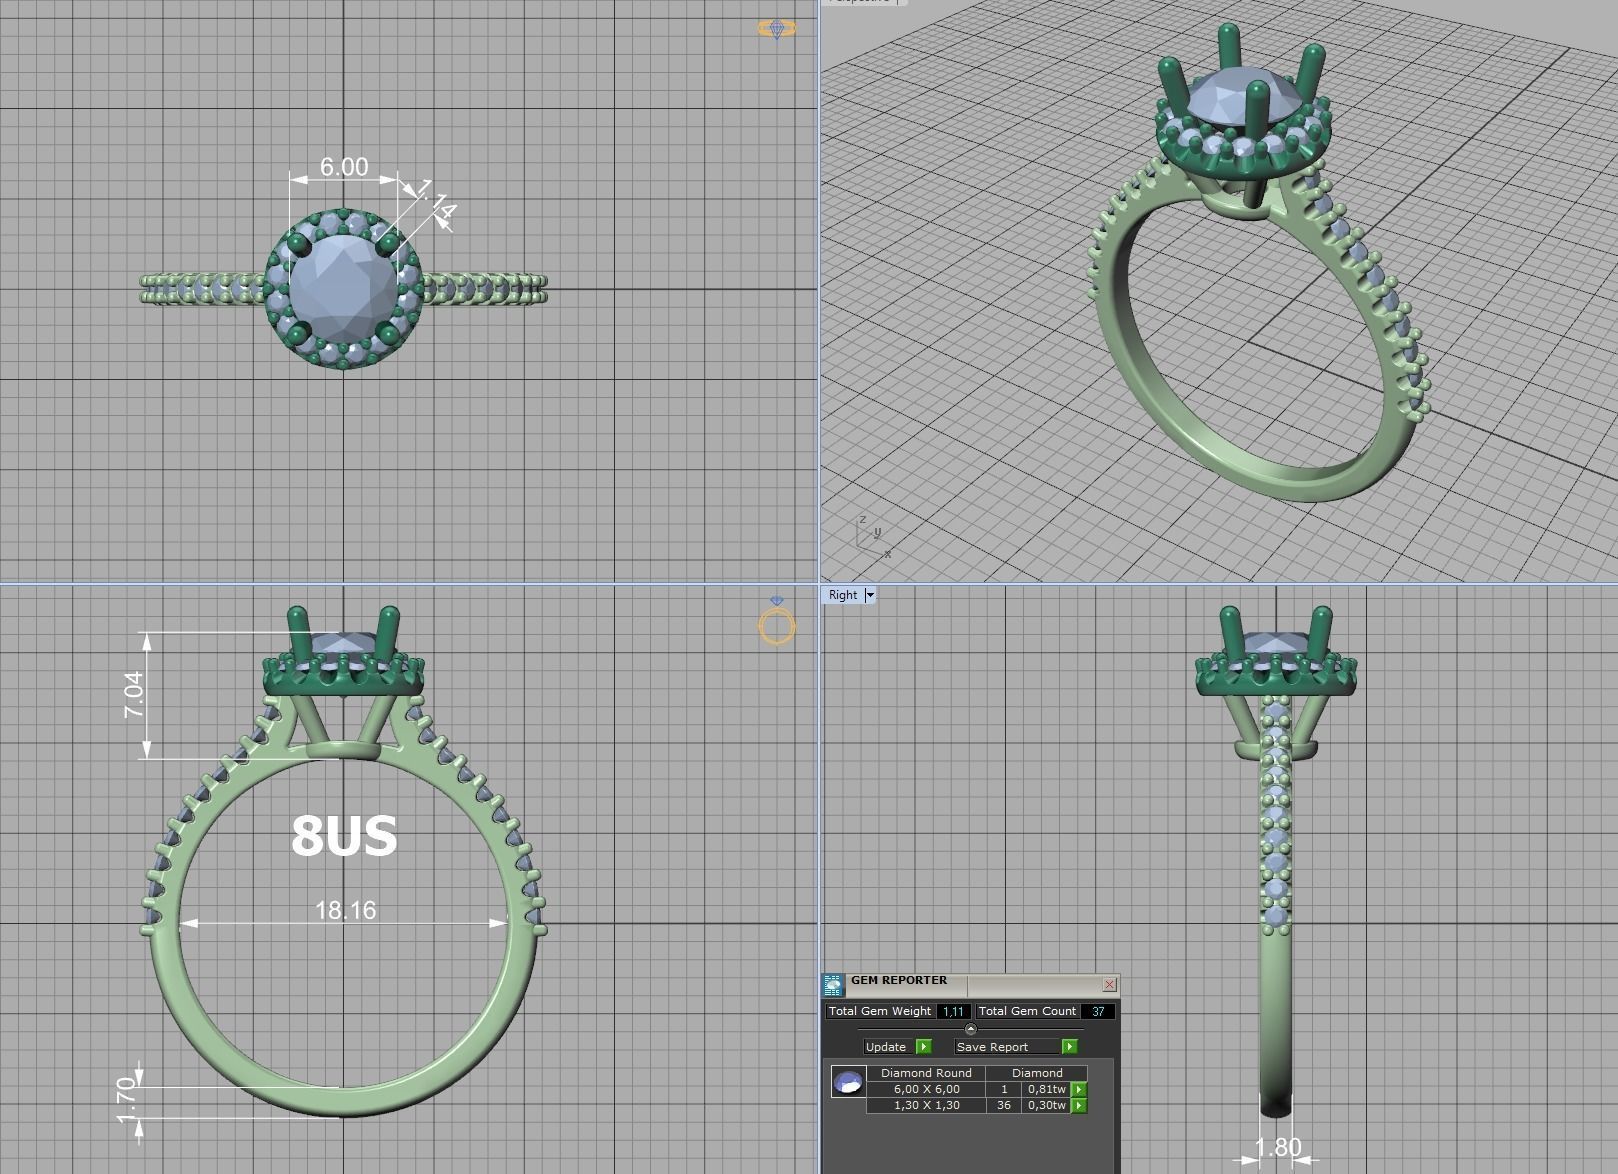Image resolution: width=1618 pixels, height=1174 pixels.
Task: Click the Total Gem Weight label
Action: (x=880, y=1011)
